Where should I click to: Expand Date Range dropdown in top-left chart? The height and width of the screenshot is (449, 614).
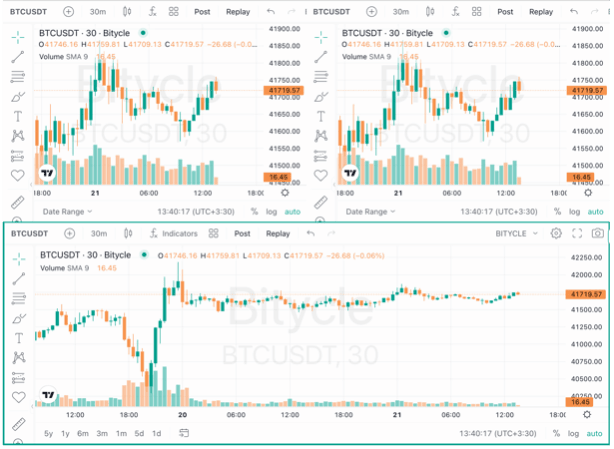66,211
